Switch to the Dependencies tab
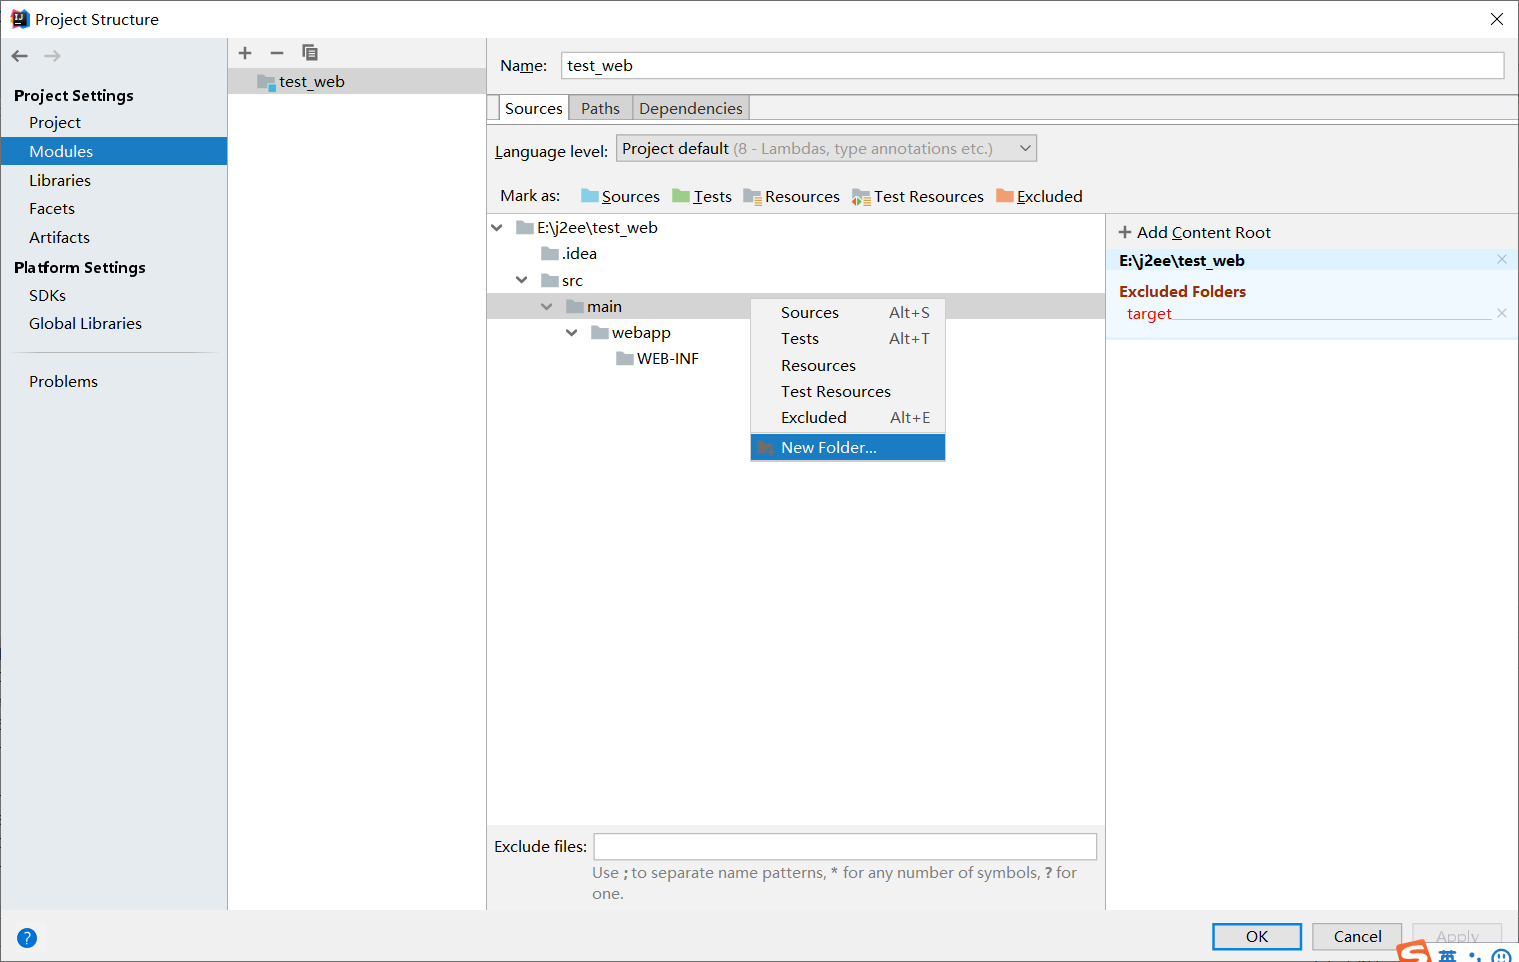The image size is (1519, 962). [691, 108]
